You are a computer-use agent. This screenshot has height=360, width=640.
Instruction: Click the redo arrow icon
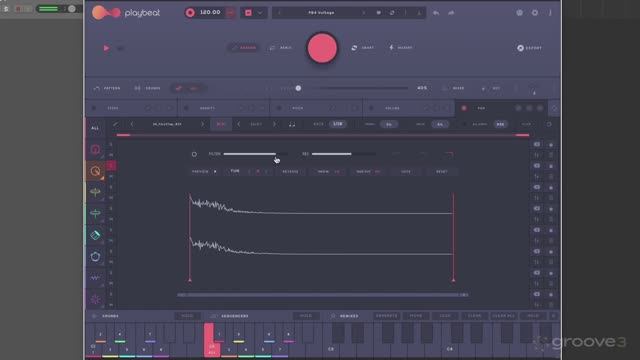coord(451,13)
